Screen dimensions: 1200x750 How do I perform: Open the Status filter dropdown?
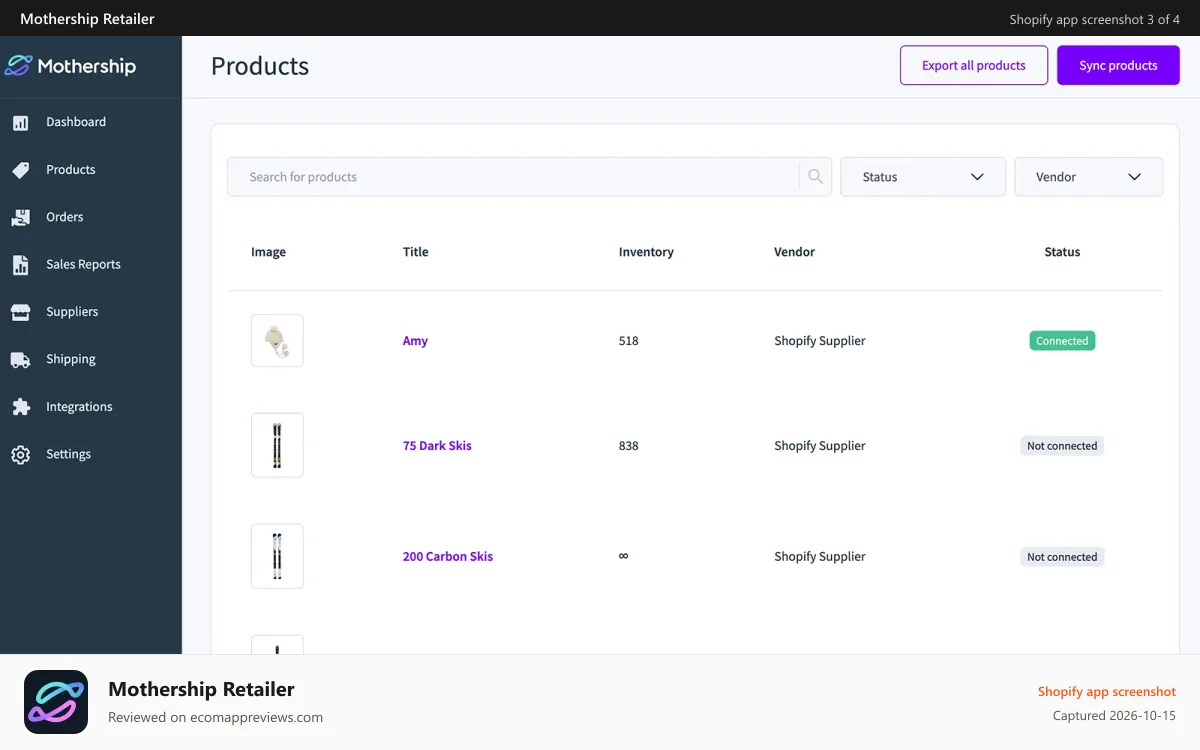click(923, 177)
